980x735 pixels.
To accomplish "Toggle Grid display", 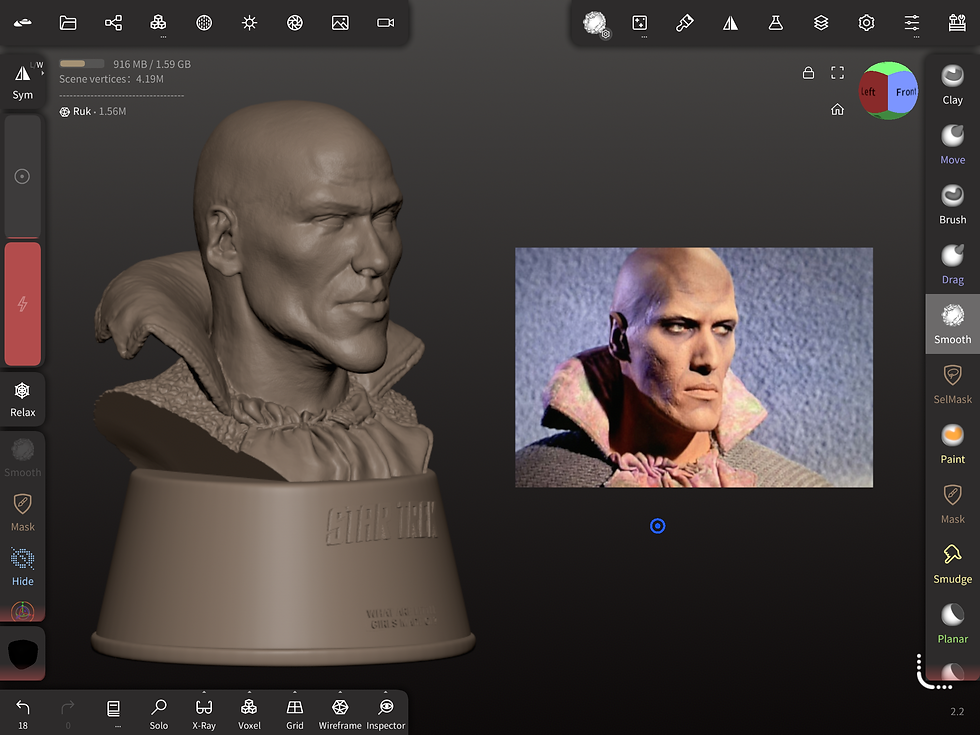I will tap(294, 714).
